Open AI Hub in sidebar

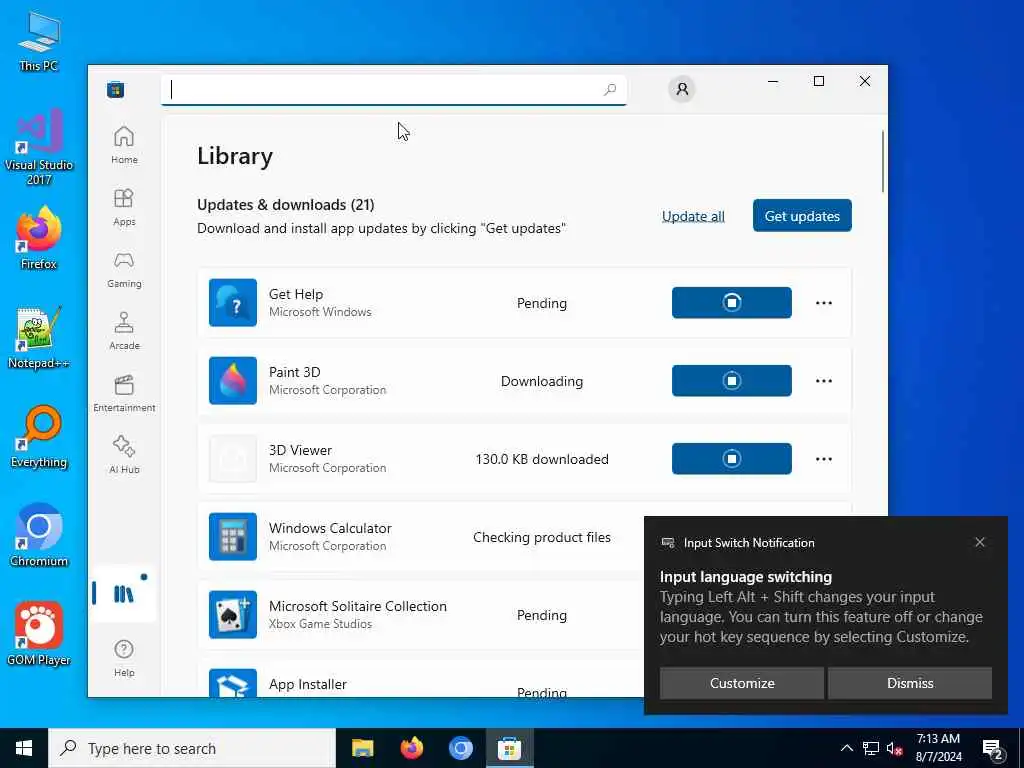point(124,455)
